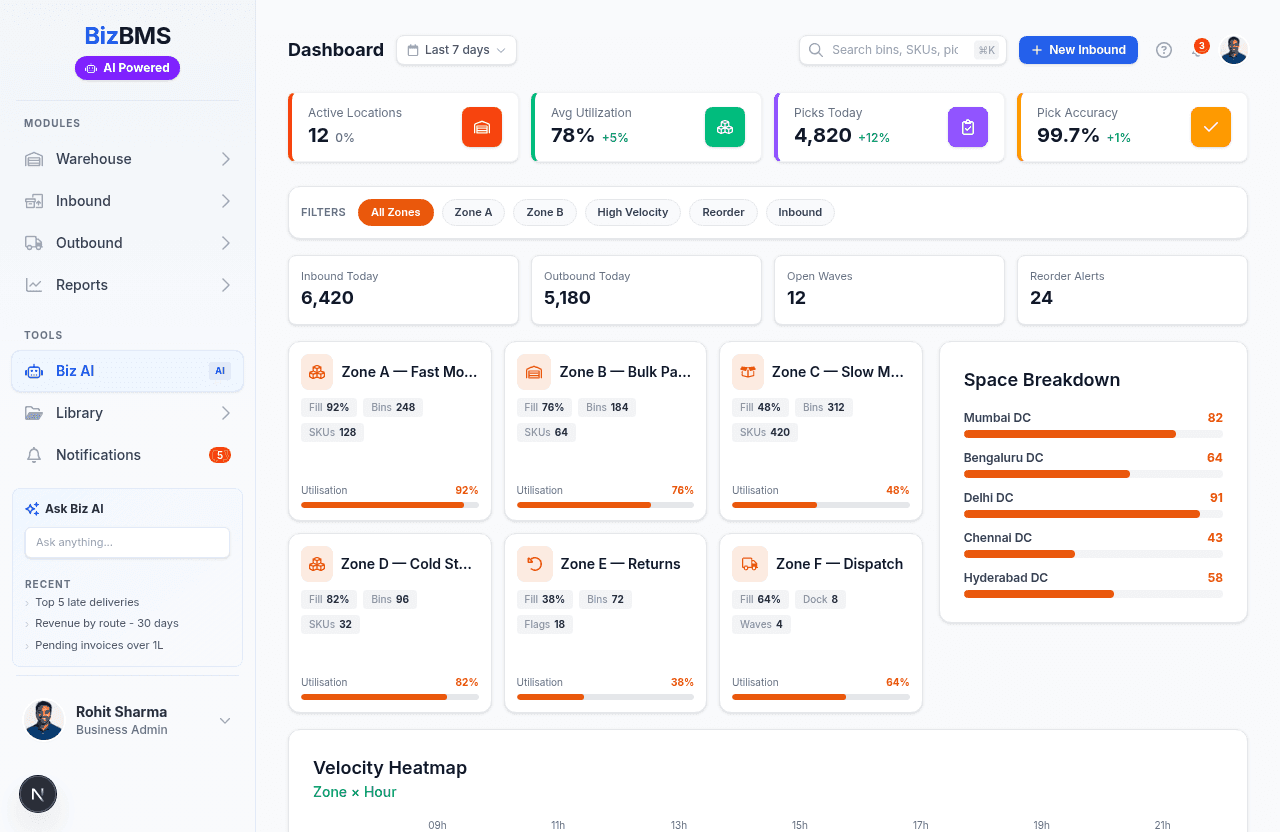Click the Zone F Dispatch truck icon

[x=749, y=564]
